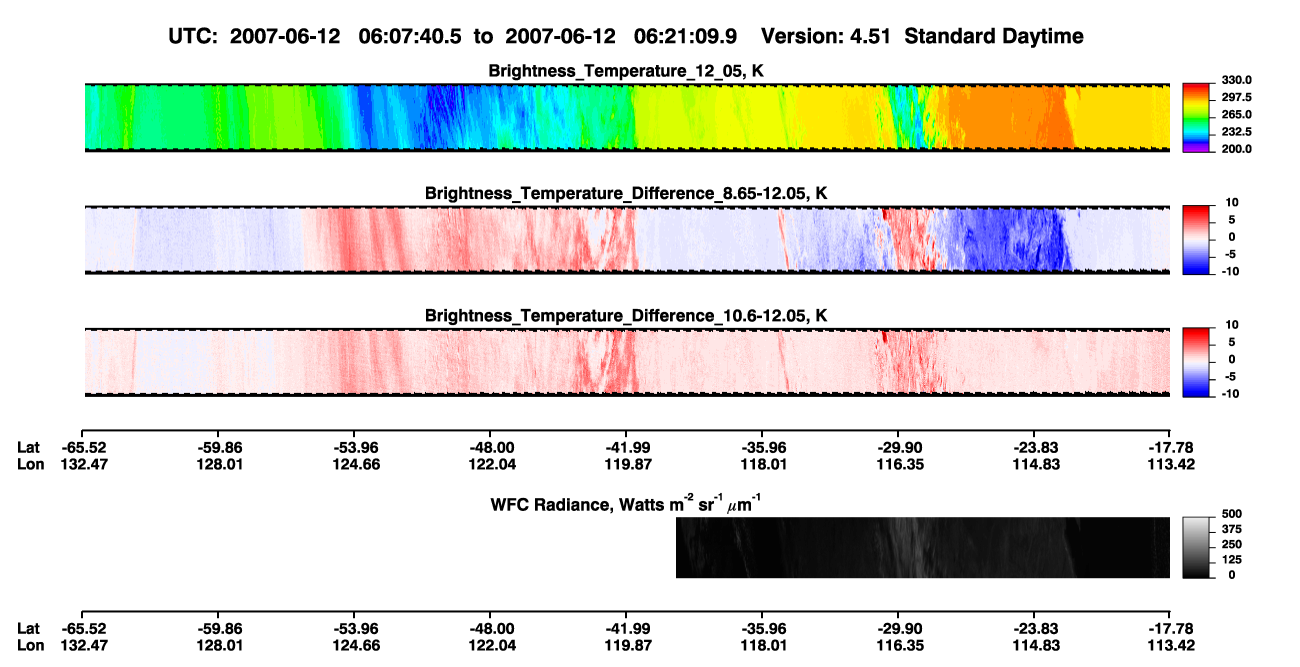Click the 200.0 colorbar minimum label
Screen dimensions: 1300x667
pyautogui.click(x=1235, y=148)
